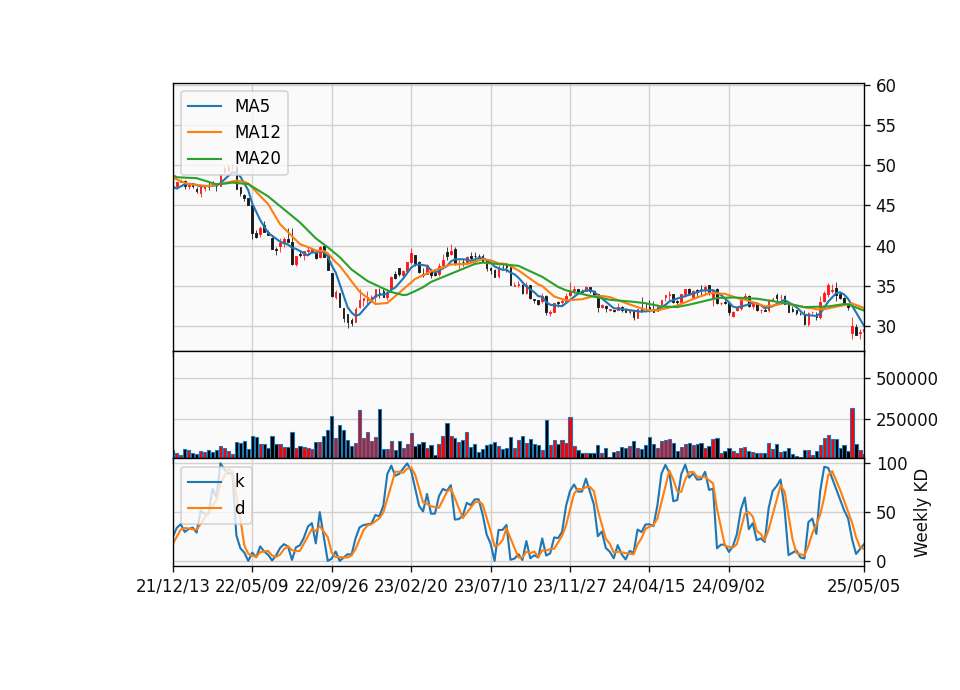This screenshot has width=960, height=690.
Task: Click the green MA20 legend line sample
Action: pyautogui.click(x=204, y=158)
